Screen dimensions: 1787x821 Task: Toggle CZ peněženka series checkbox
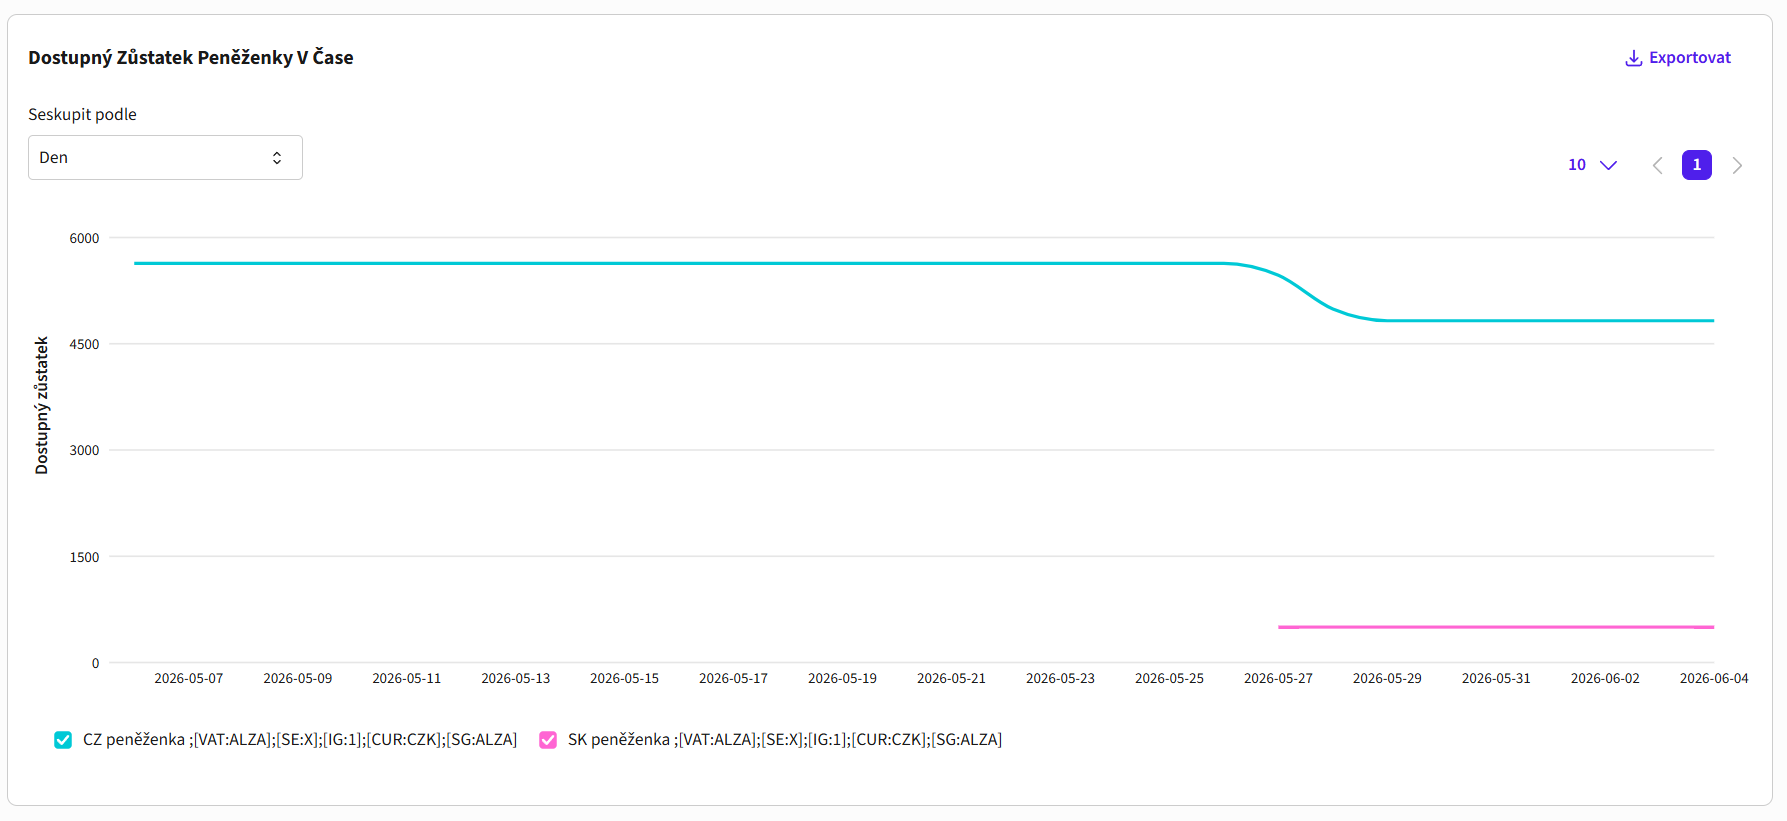point(63,740)
